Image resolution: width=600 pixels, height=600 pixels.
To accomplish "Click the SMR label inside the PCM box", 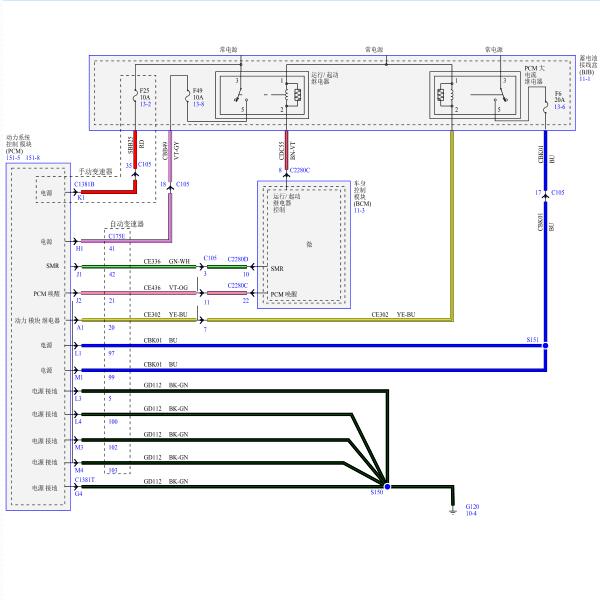I will [x=53, y=266].
